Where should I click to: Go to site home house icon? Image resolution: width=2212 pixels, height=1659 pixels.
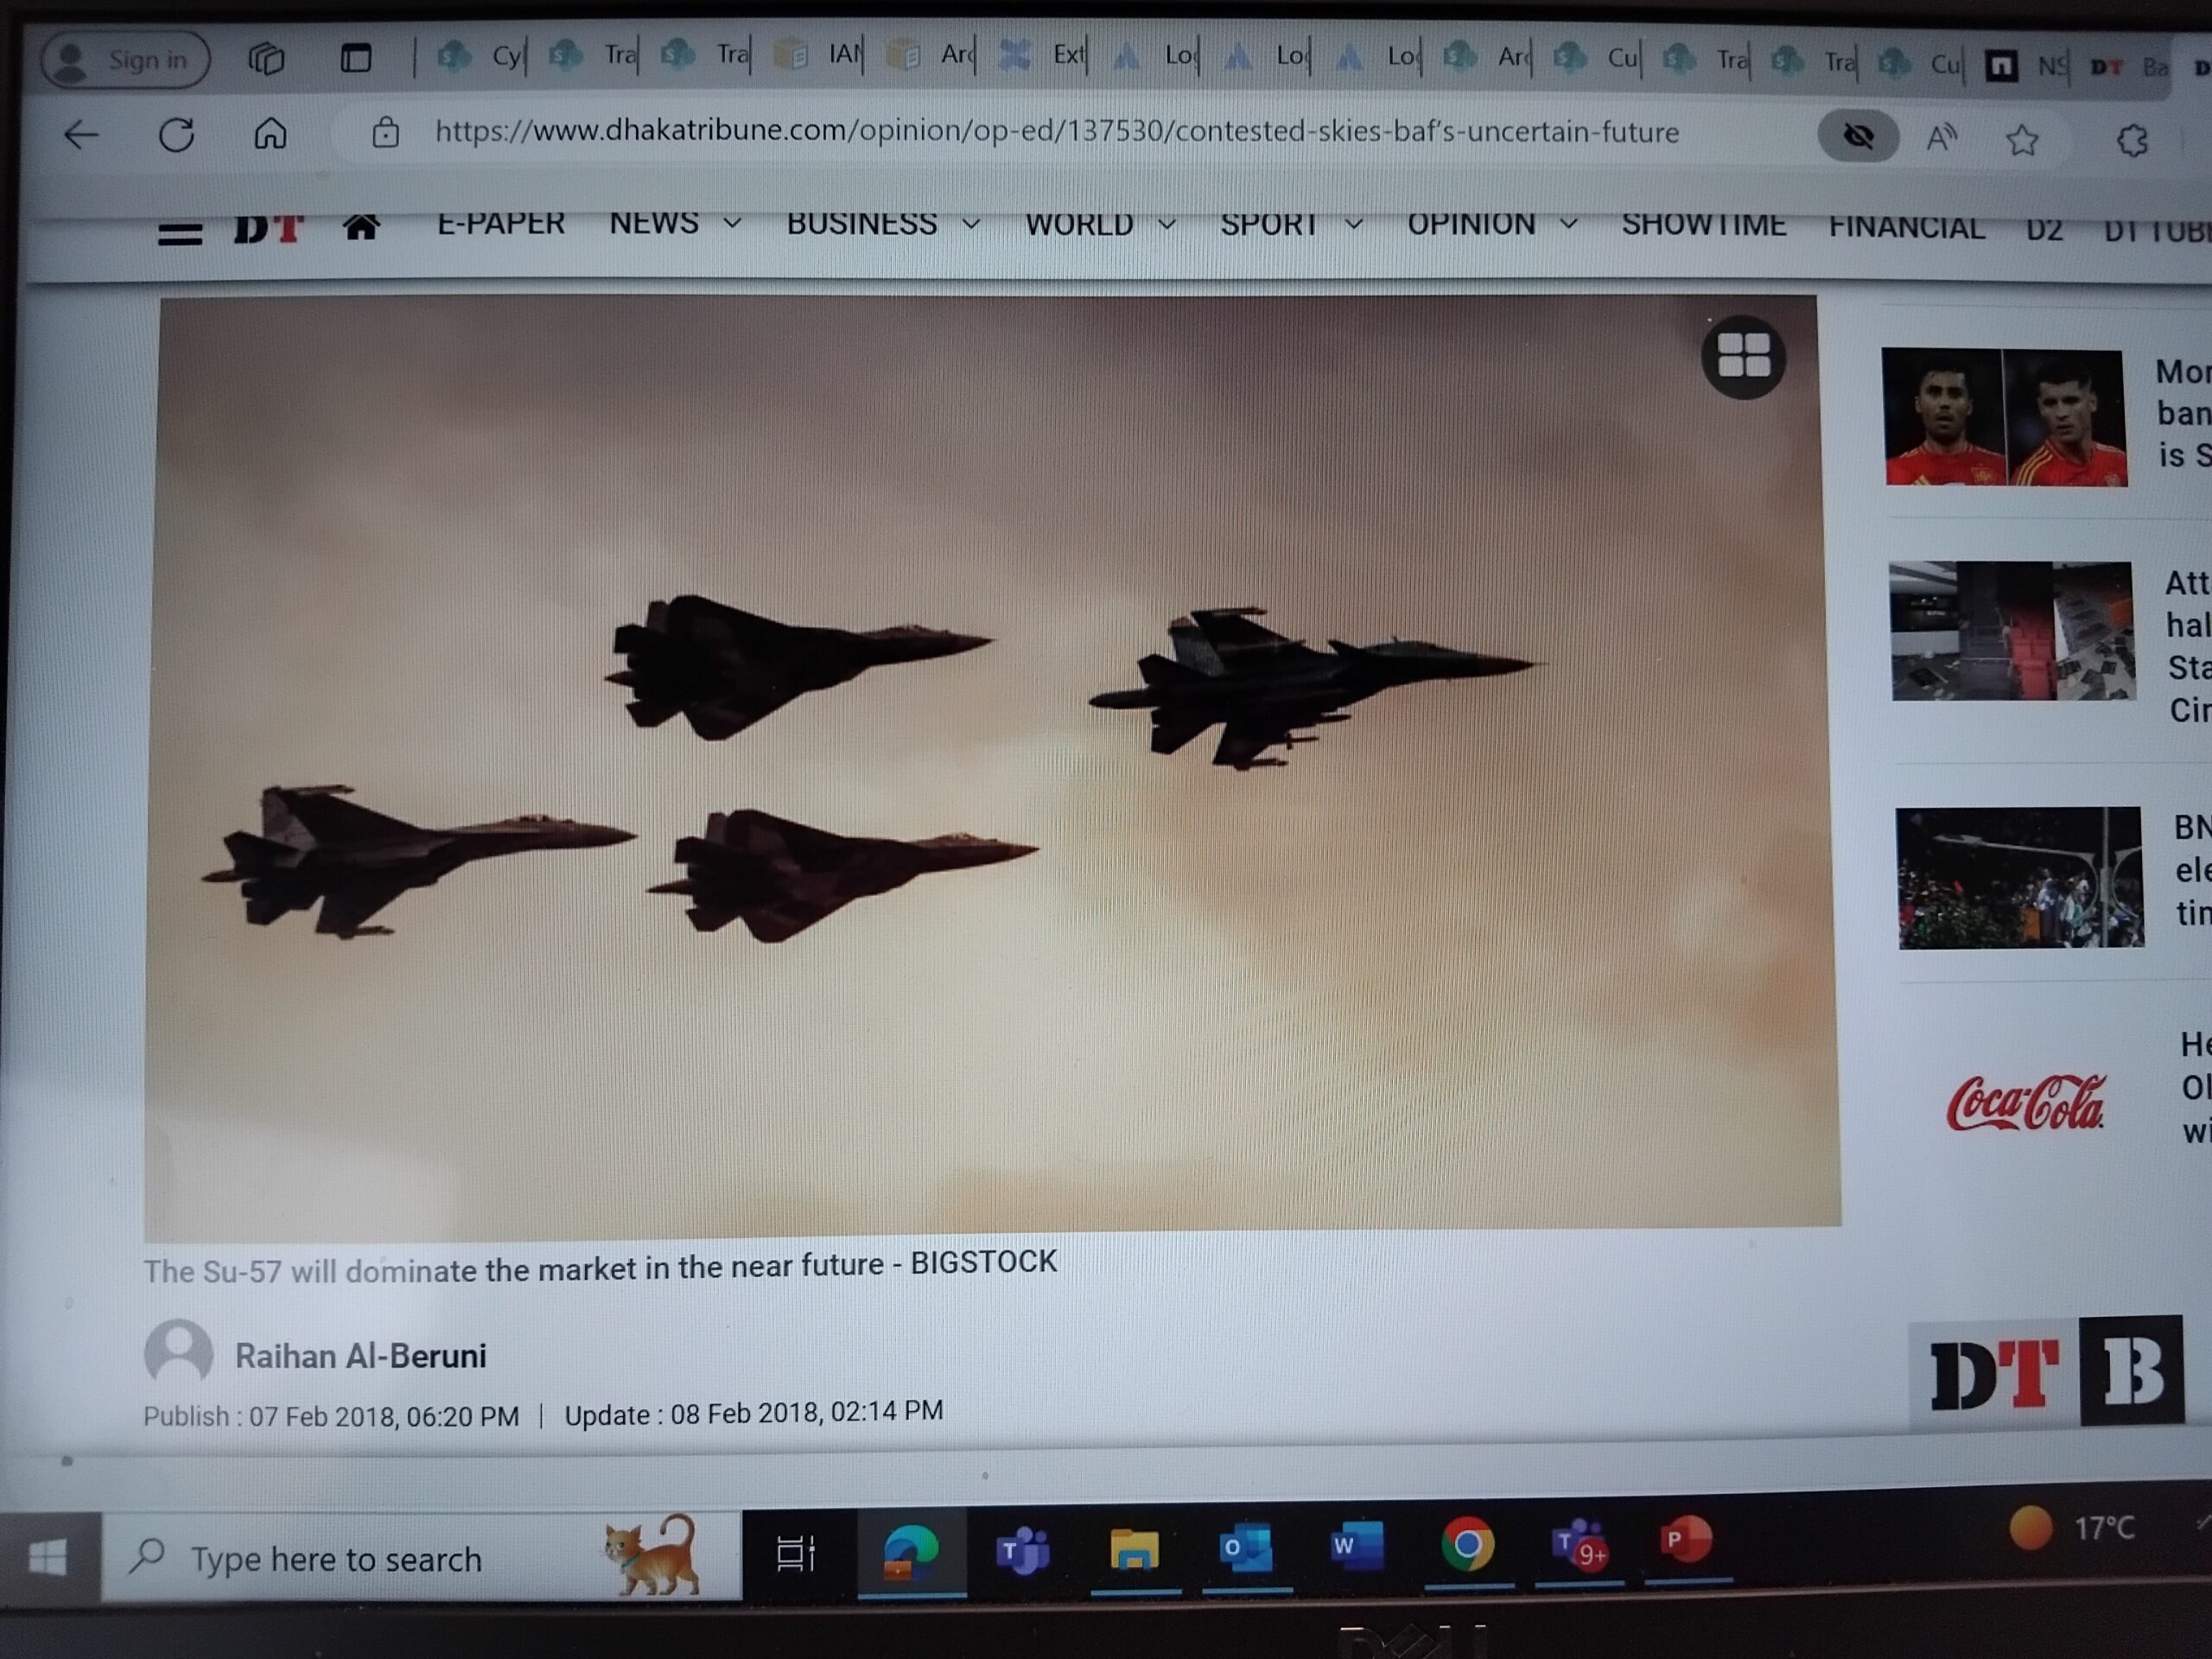(x=361, y=228)
